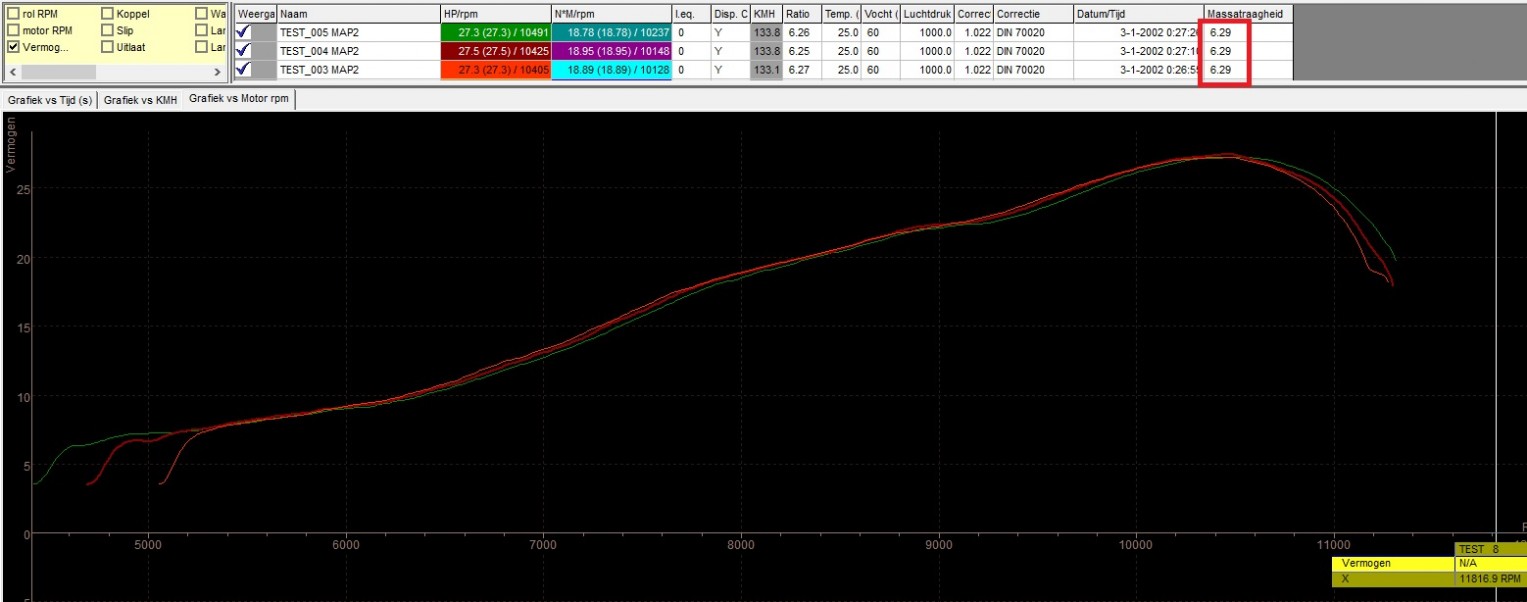1527x602 pixels.
Task: Open the Grafiek vs KMH tab
Action: (141, 101)
